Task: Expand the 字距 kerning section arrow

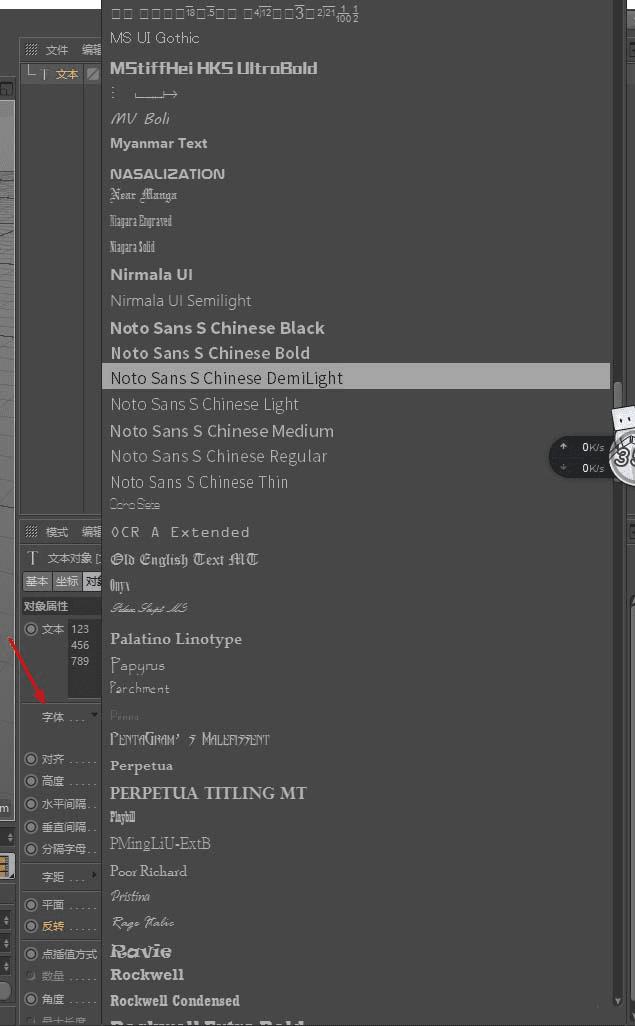Action: pyautogui.click(x=95, y=875)
